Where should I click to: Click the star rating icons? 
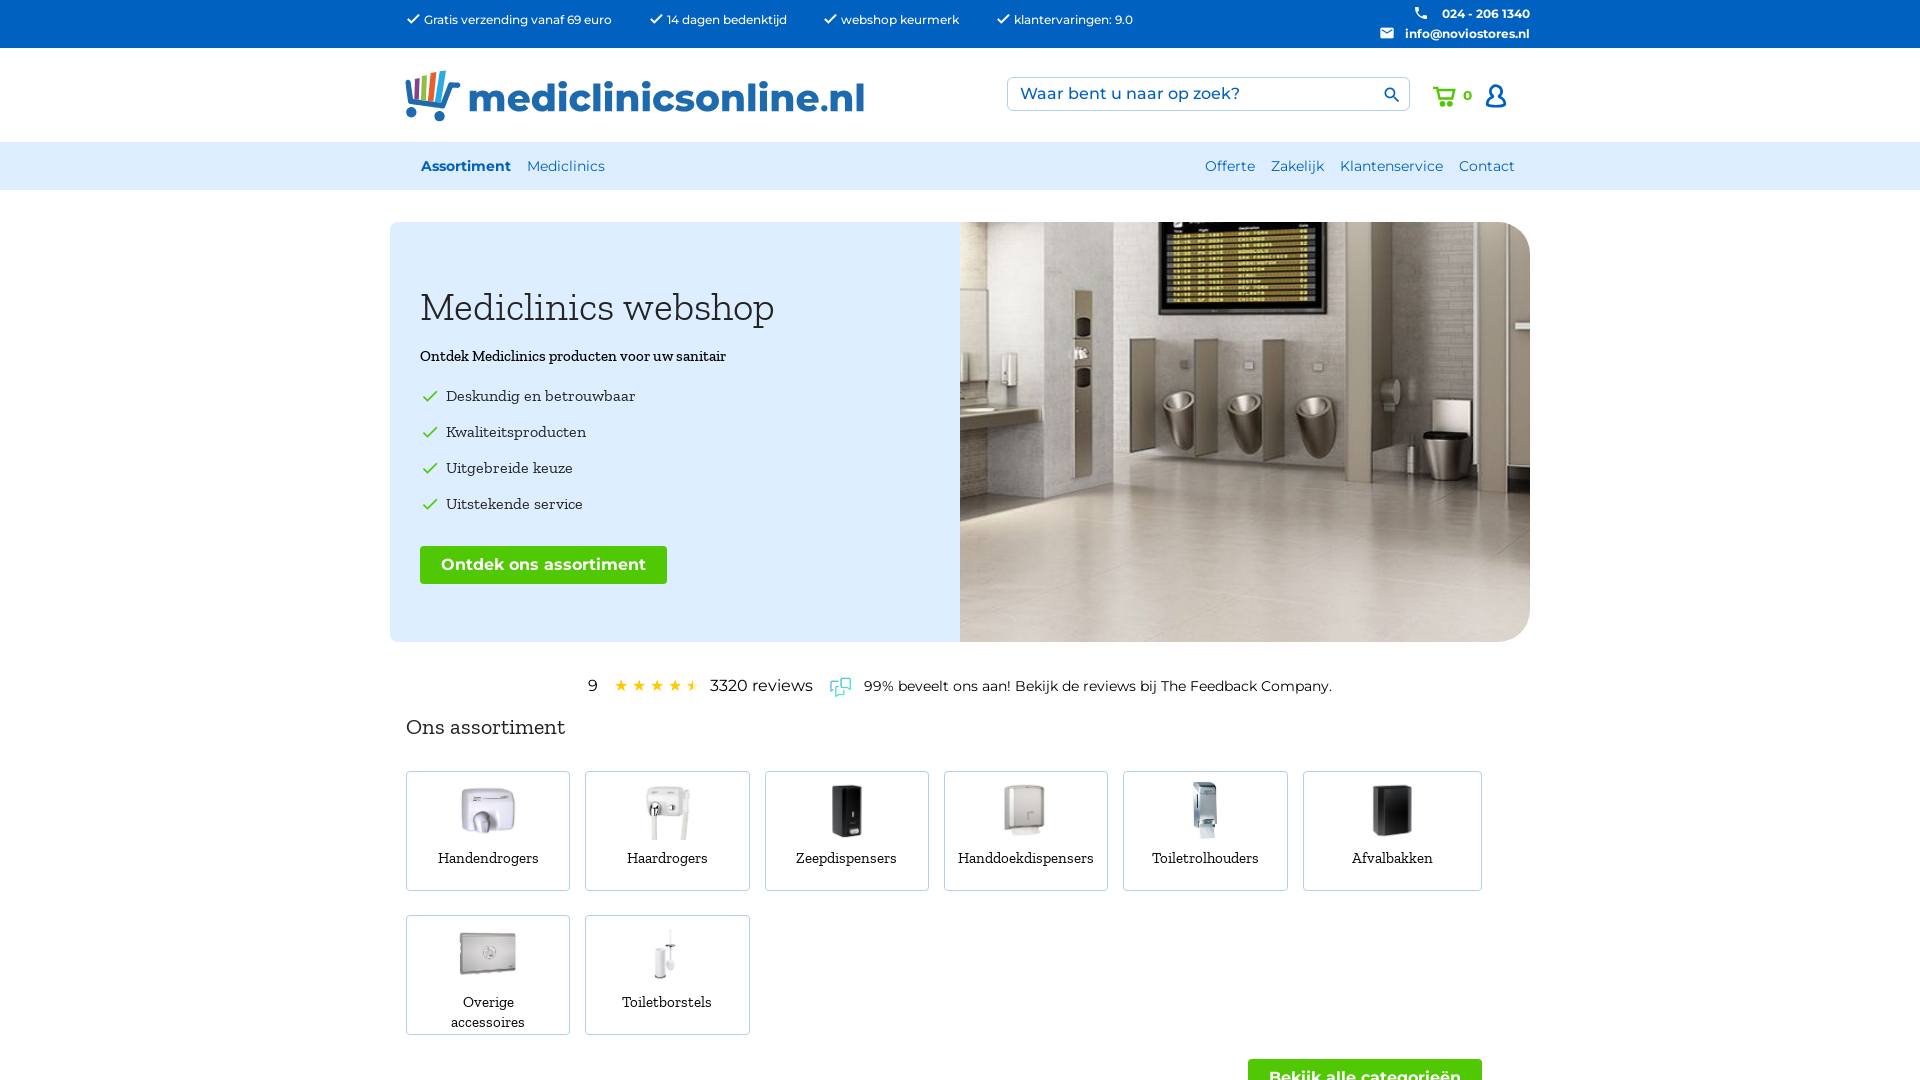[x=656, y=686]
